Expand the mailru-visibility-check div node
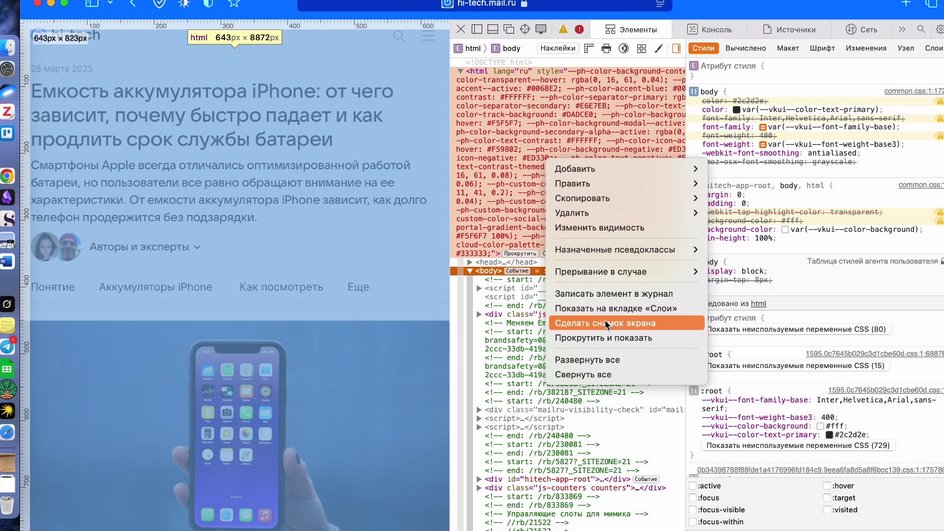944x531 pixels. pyautogui.click(x=479, y=410)
